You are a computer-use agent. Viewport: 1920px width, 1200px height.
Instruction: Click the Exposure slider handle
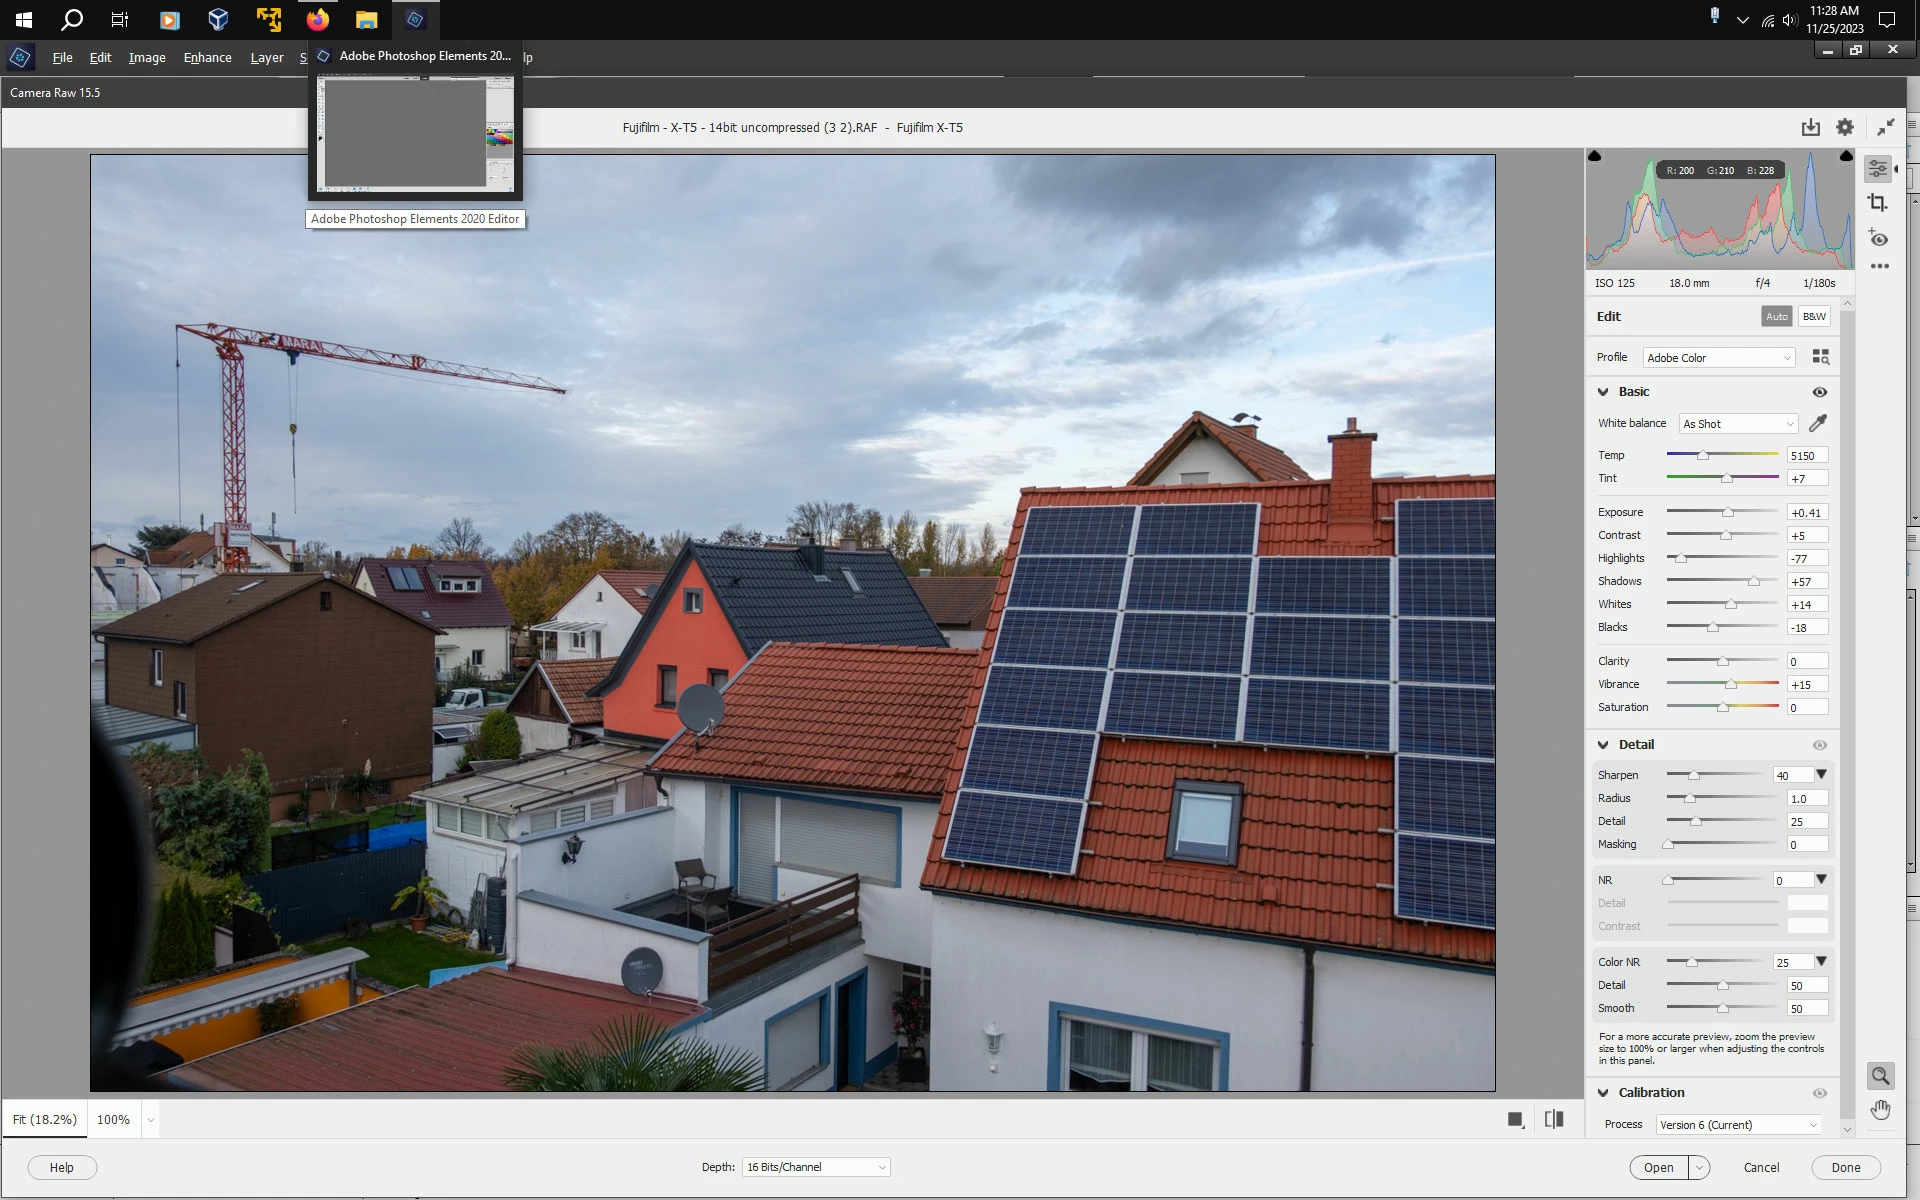(1727, 512)
